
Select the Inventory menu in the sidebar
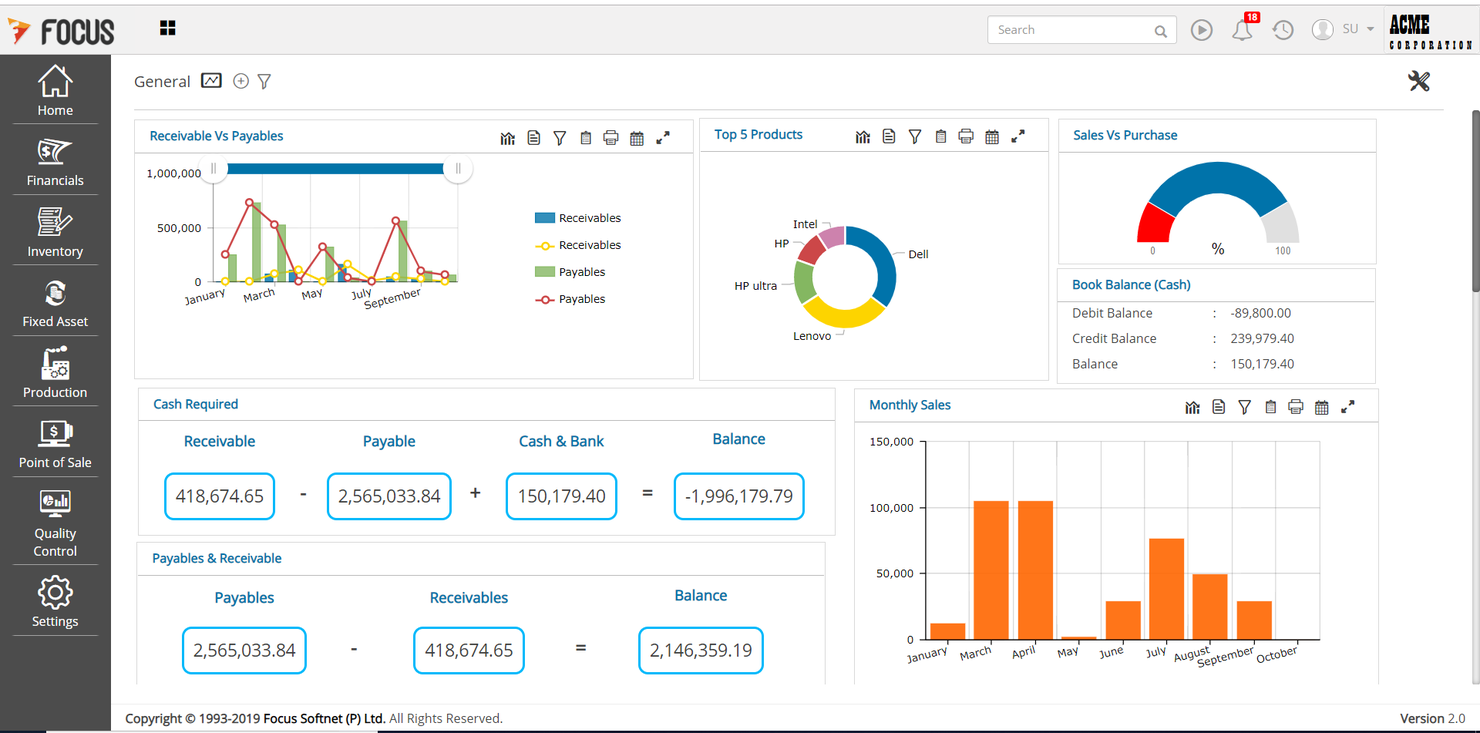(55, 231)
